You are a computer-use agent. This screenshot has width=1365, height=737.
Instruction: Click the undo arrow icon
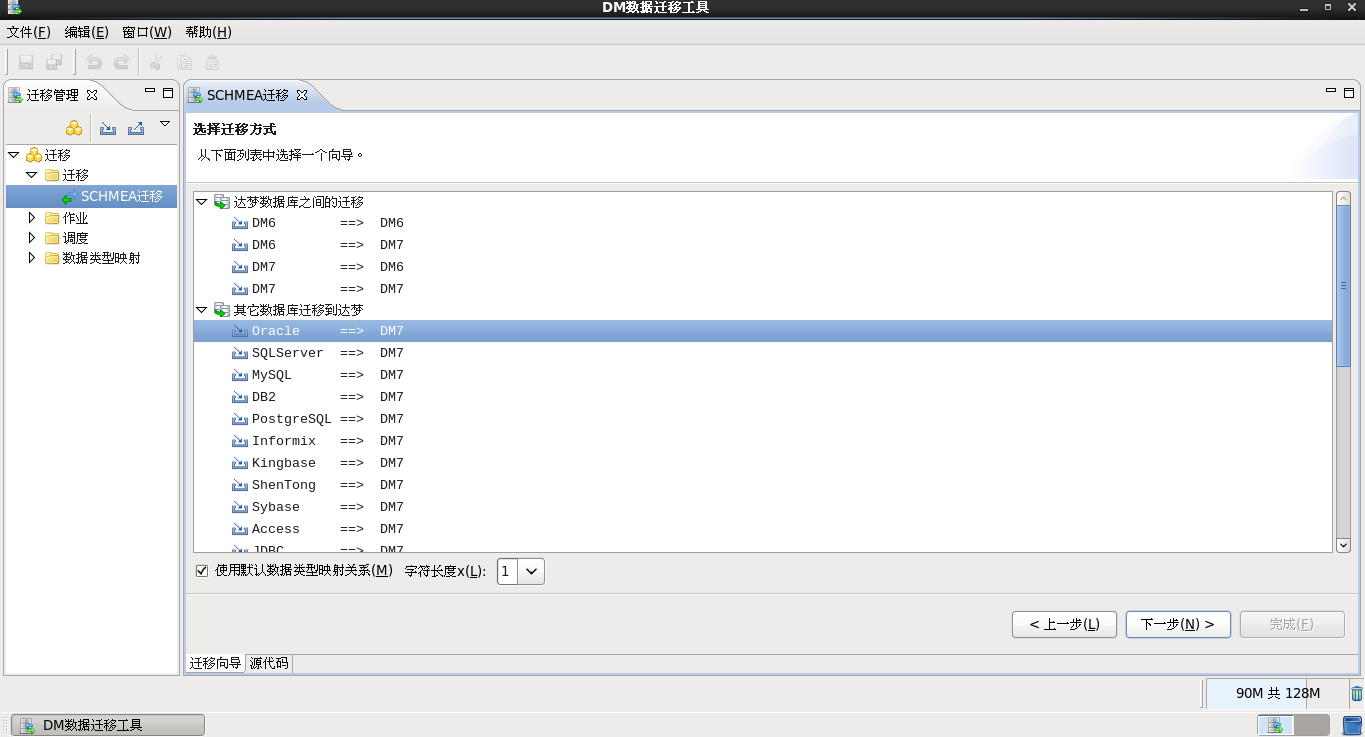tap(94, 62)
